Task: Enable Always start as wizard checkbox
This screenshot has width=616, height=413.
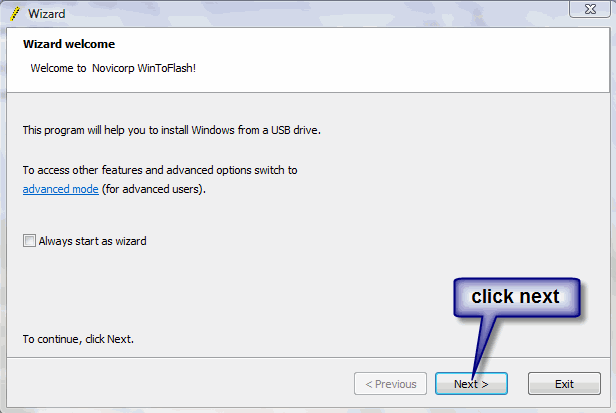Action: 29,240
